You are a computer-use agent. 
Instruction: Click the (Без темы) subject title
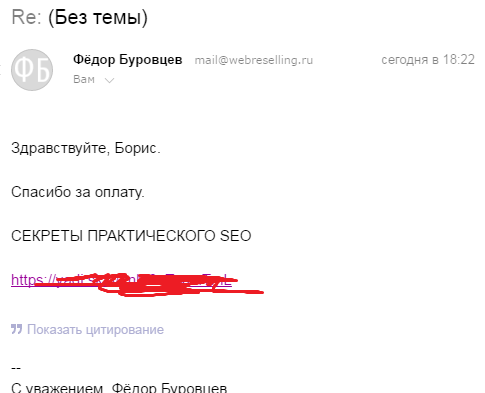[x=98, y=18]
